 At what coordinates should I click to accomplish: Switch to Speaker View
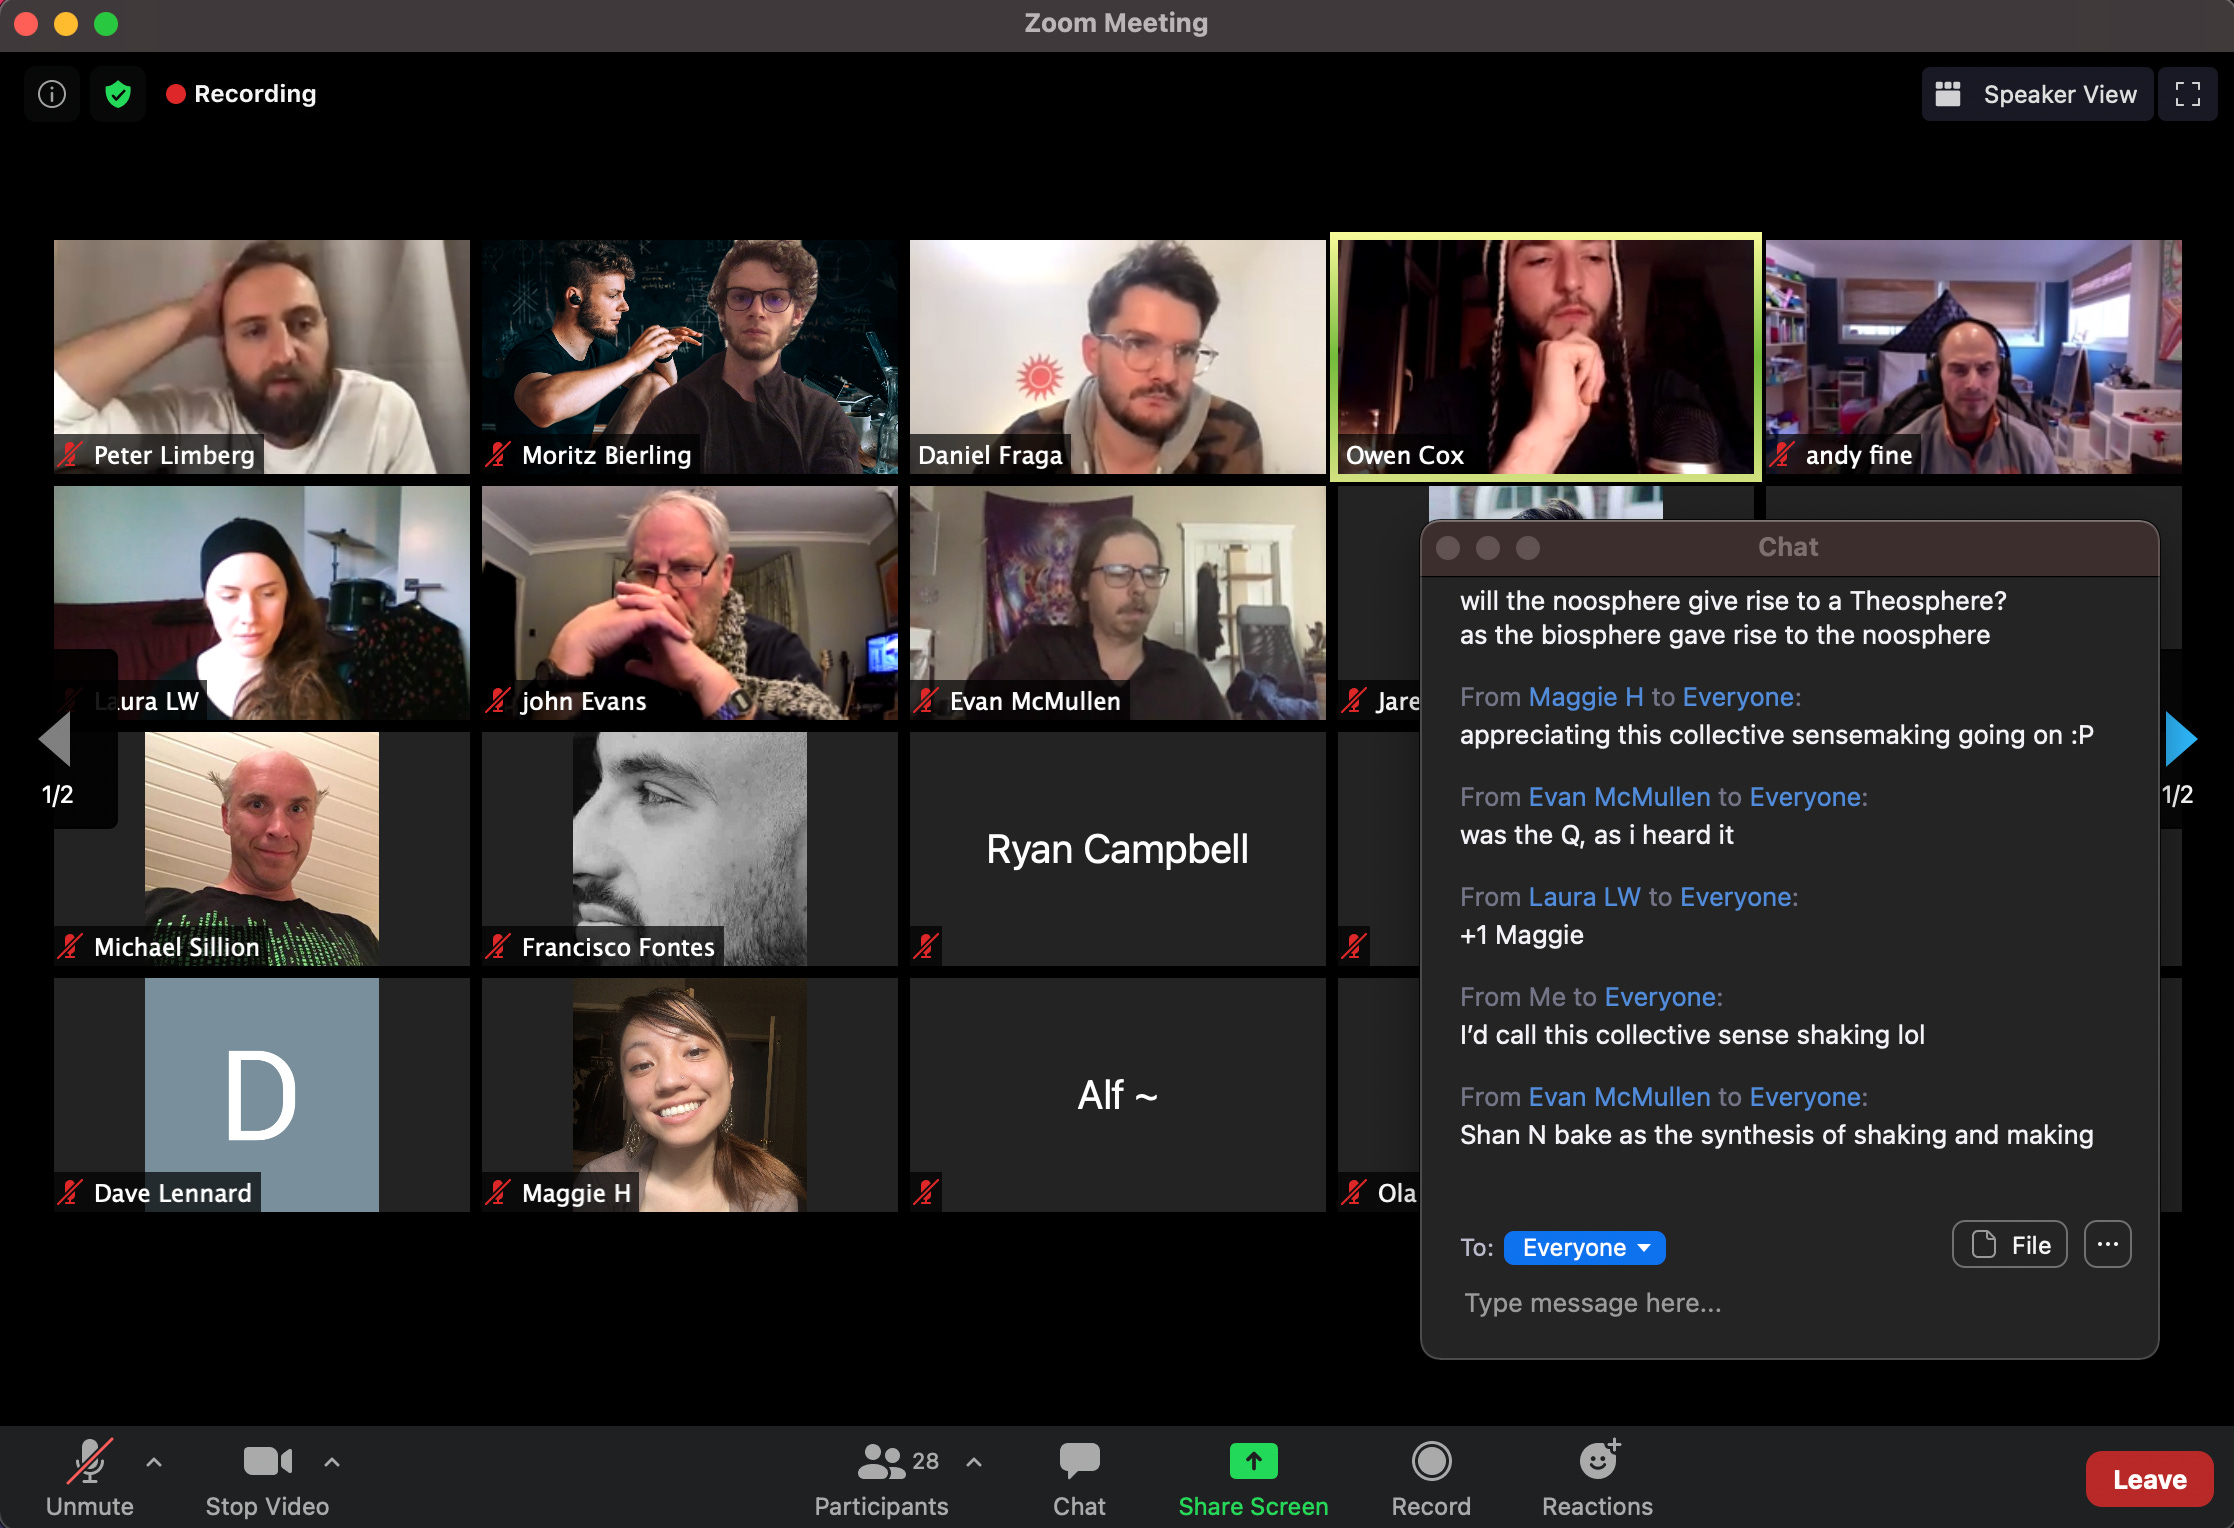[x=2038, y=94]
